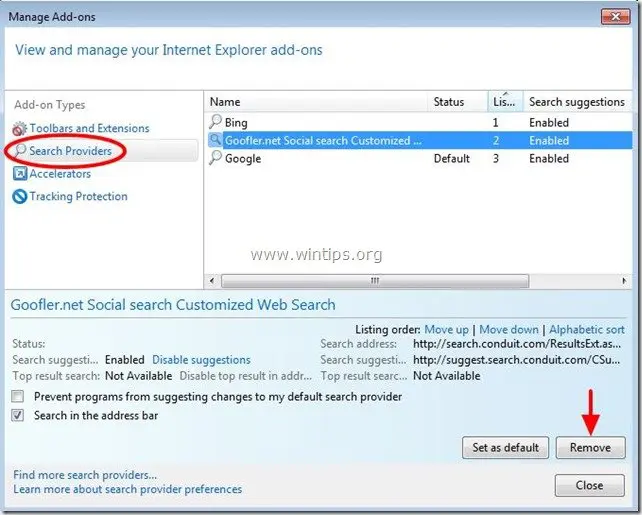
Task: Open the Accelerators add-on type
Action: tap(60, 174)
